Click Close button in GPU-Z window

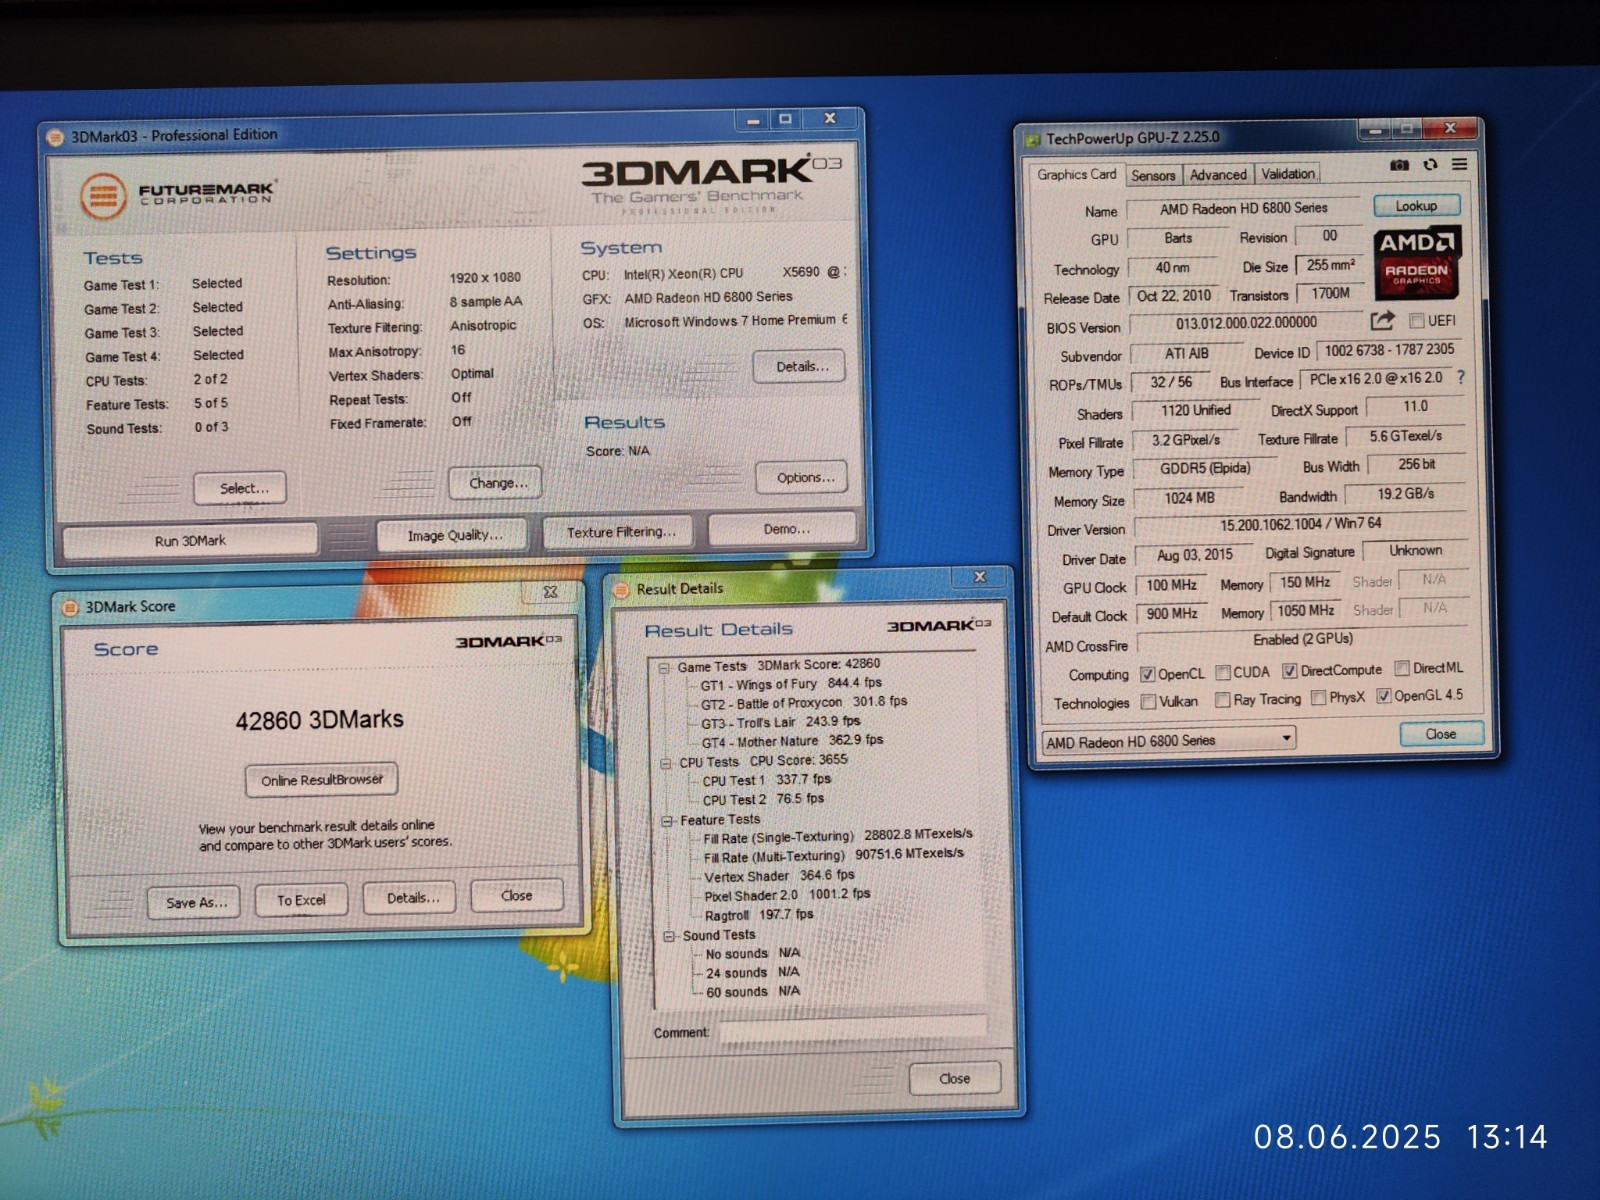tap(1440, 733)
